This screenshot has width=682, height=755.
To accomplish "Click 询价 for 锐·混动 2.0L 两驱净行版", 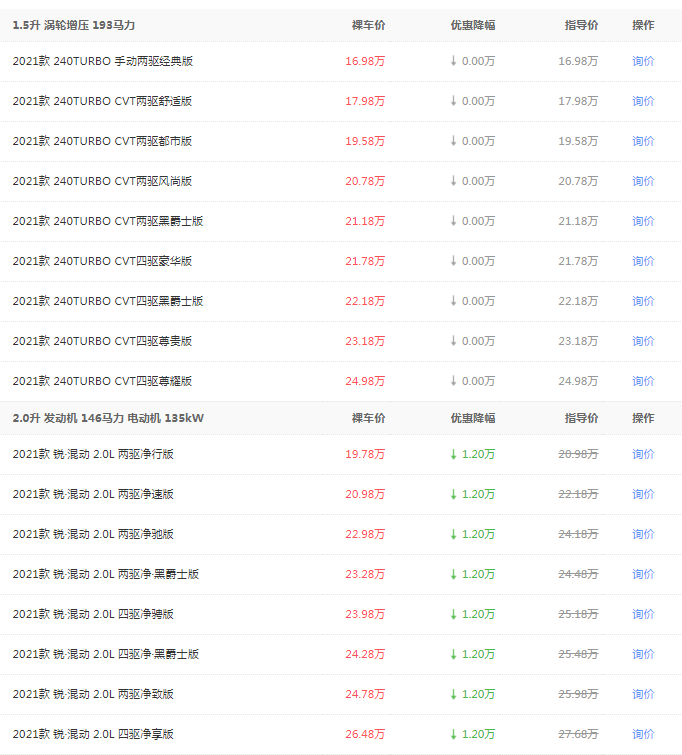I will pos(643,454).
